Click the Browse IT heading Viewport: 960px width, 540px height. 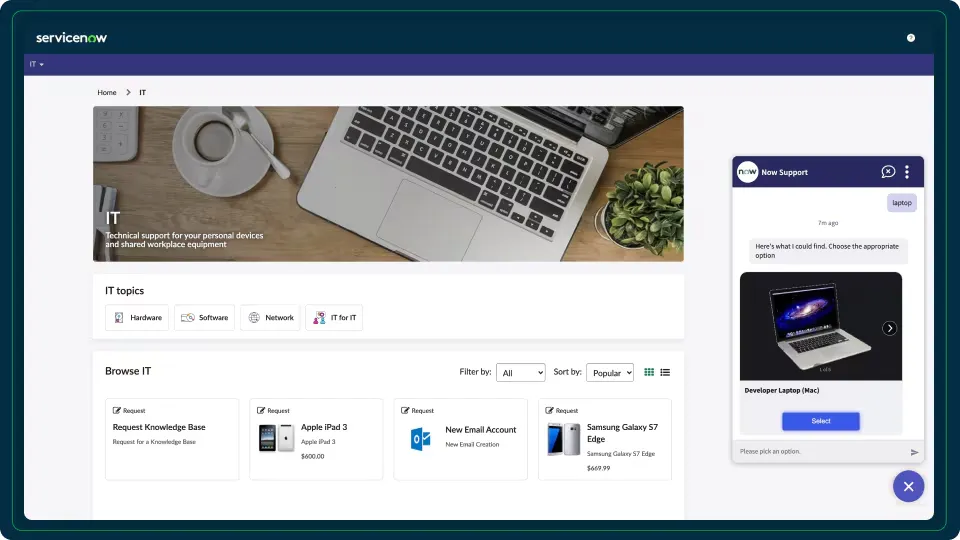[128, 371]
